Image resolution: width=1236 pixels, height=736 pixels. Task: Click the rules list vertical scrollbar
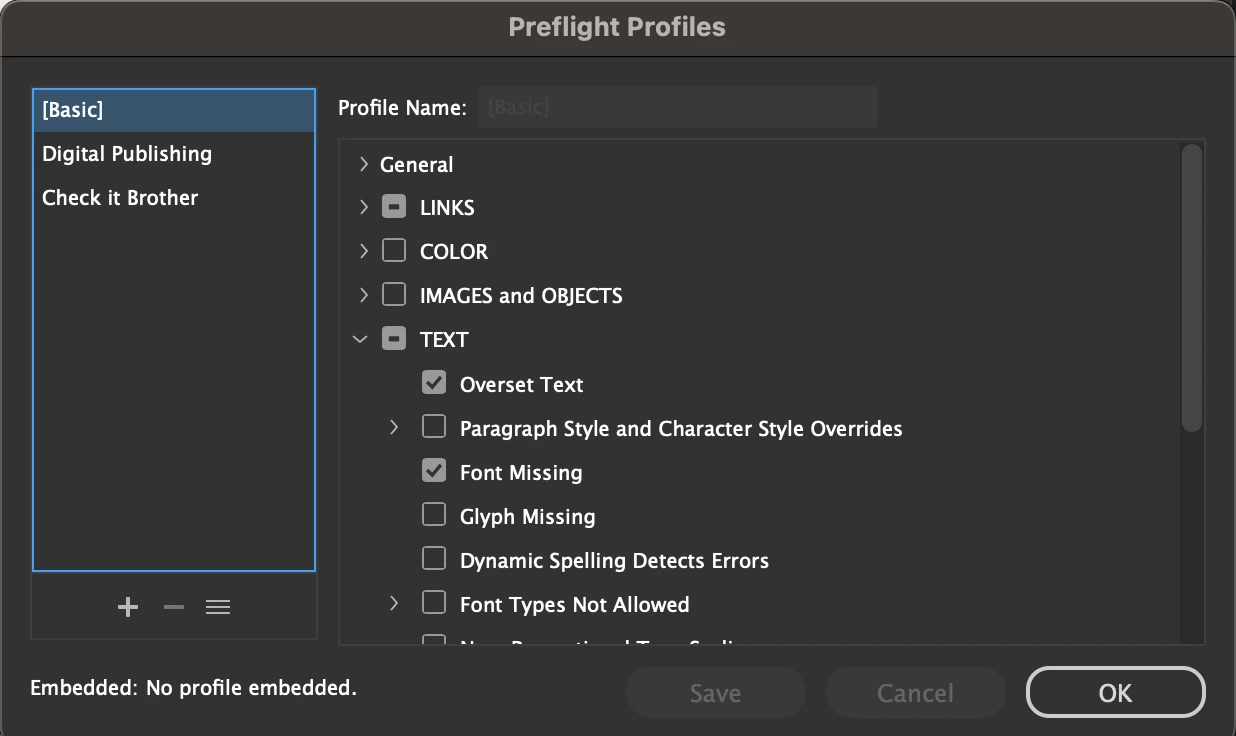[1191, 290]
